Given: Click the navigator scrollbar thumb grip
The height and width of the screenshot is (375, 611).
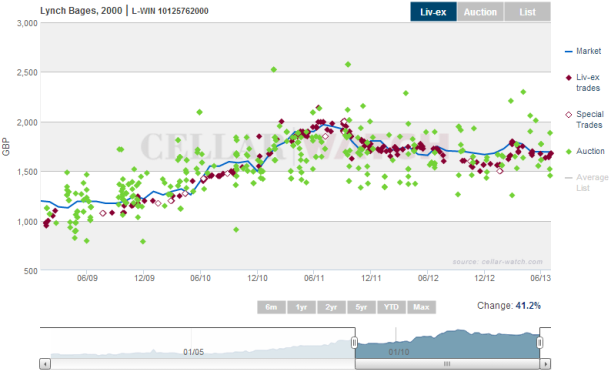Looking at the screenshot, I should pyautogui.click(x=447, y=364).
